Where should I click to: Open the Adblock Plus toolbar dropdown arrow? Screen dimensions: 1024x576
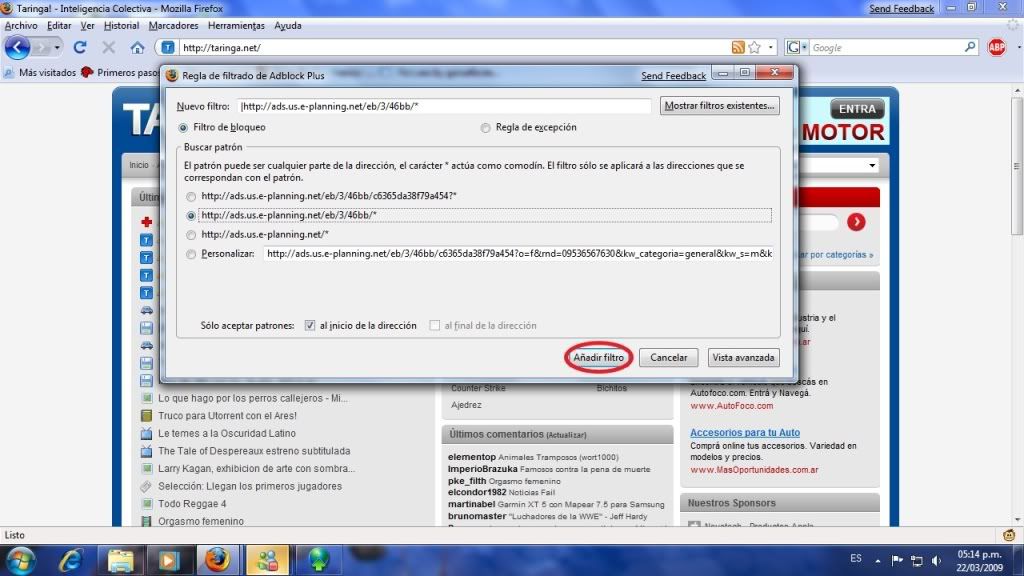point(1017,48)
